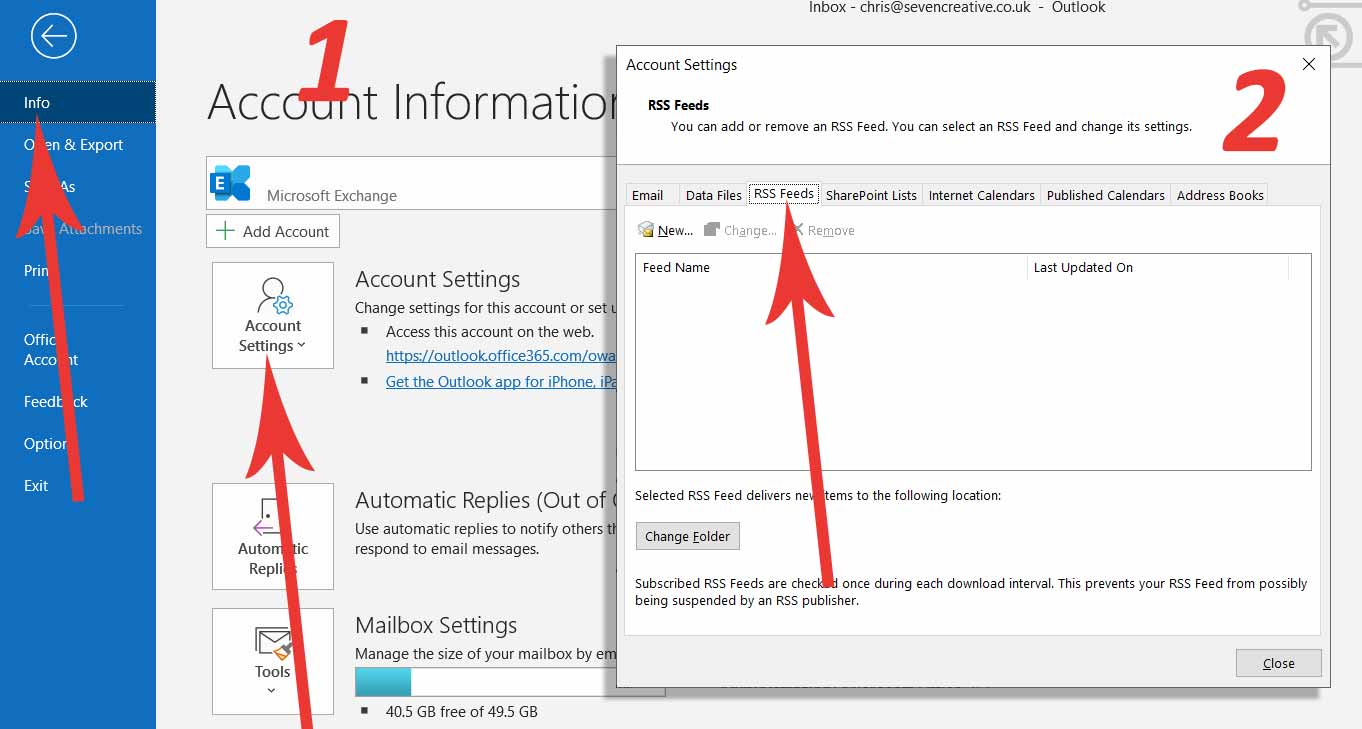Click Get the Outlook app link
This screenshot has width=1362, height=729.
coord(501,381)
